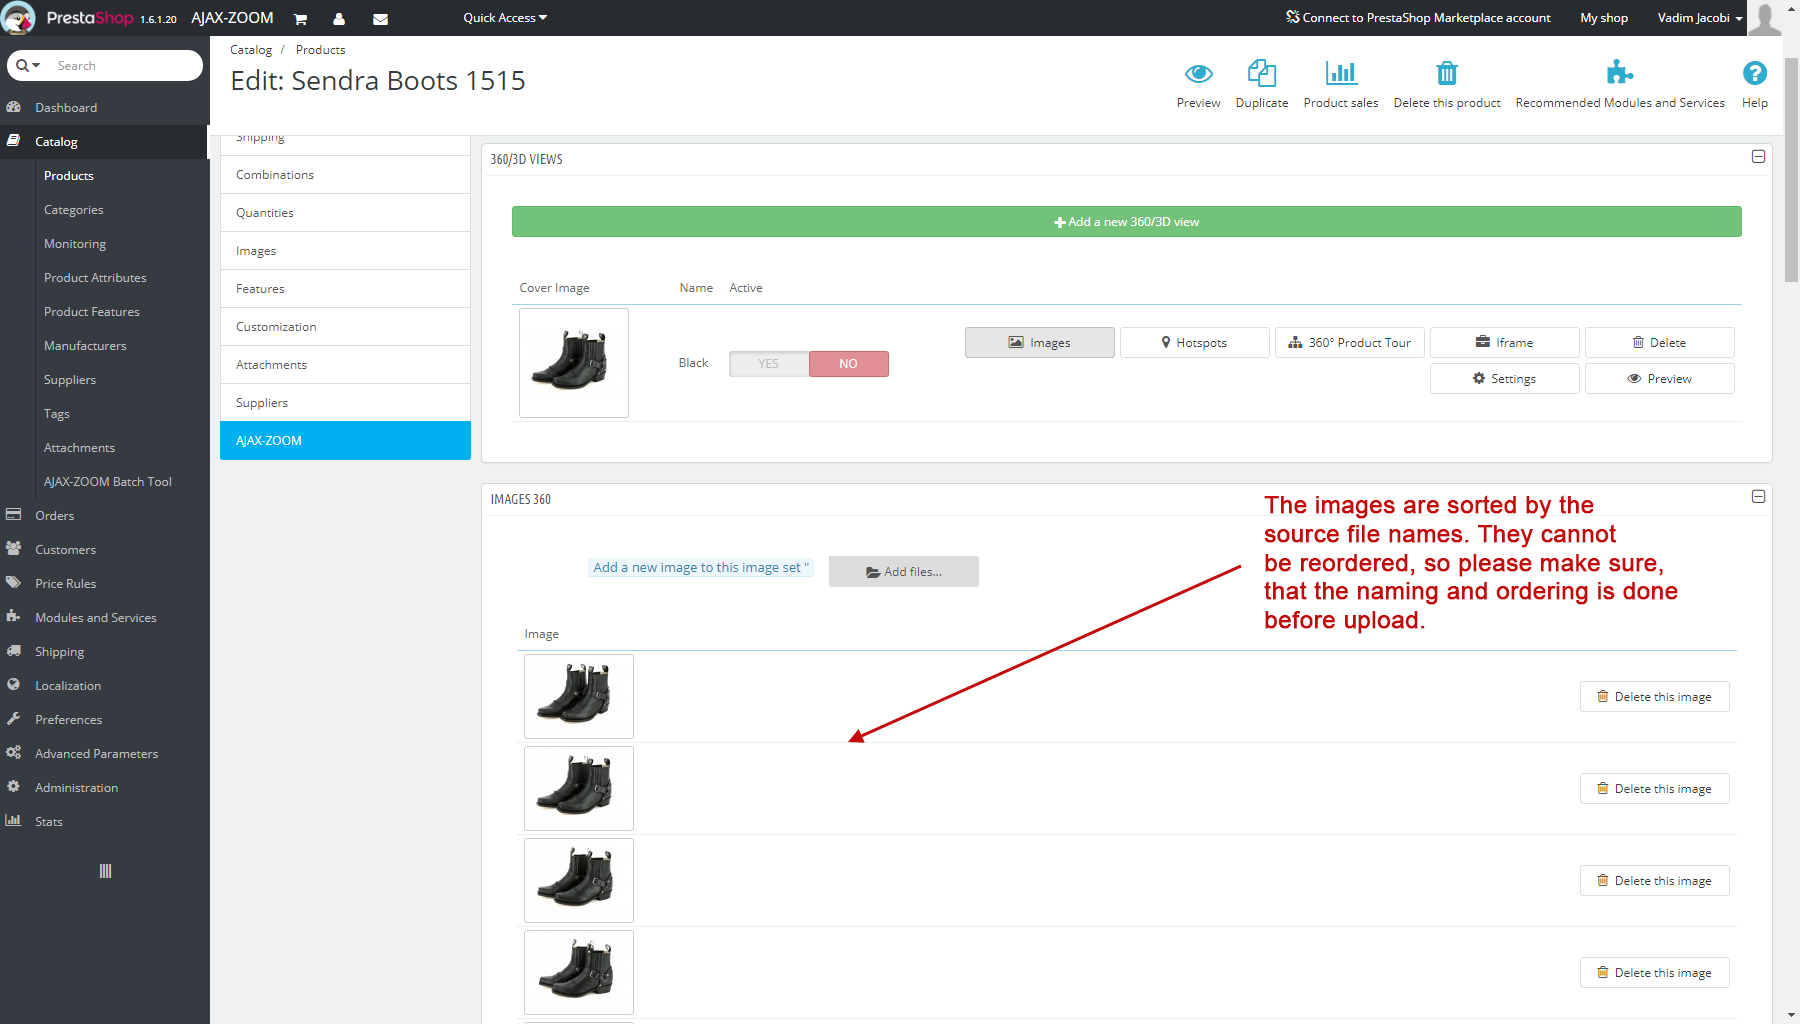Open AJAX-ZOOM Batch Tool menu entry
The width and height of the screenshot is (1800, 1024).
108,481
